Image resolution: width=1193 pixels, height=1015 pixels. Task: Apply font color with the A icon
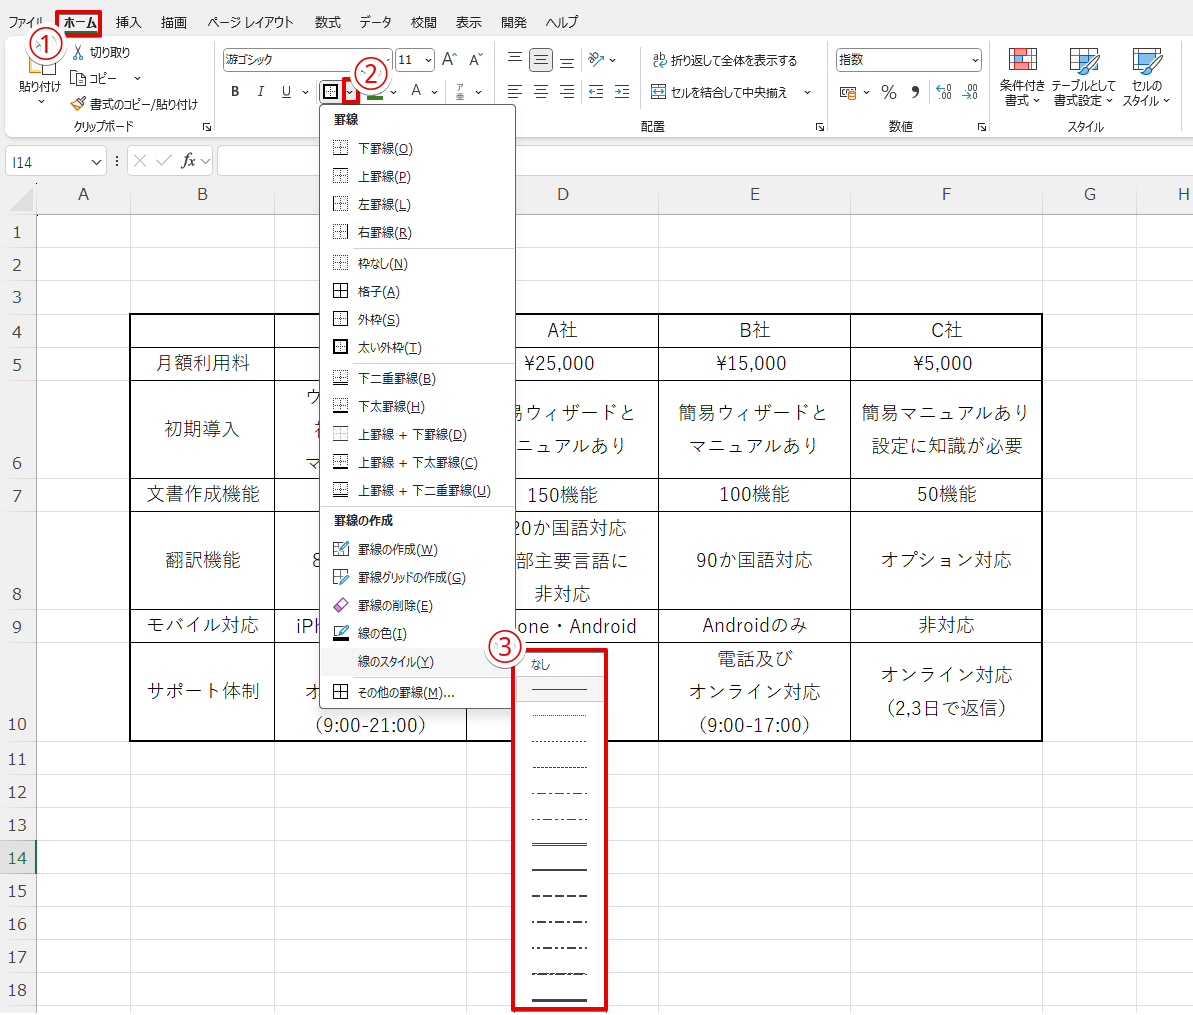coord(416,91)
